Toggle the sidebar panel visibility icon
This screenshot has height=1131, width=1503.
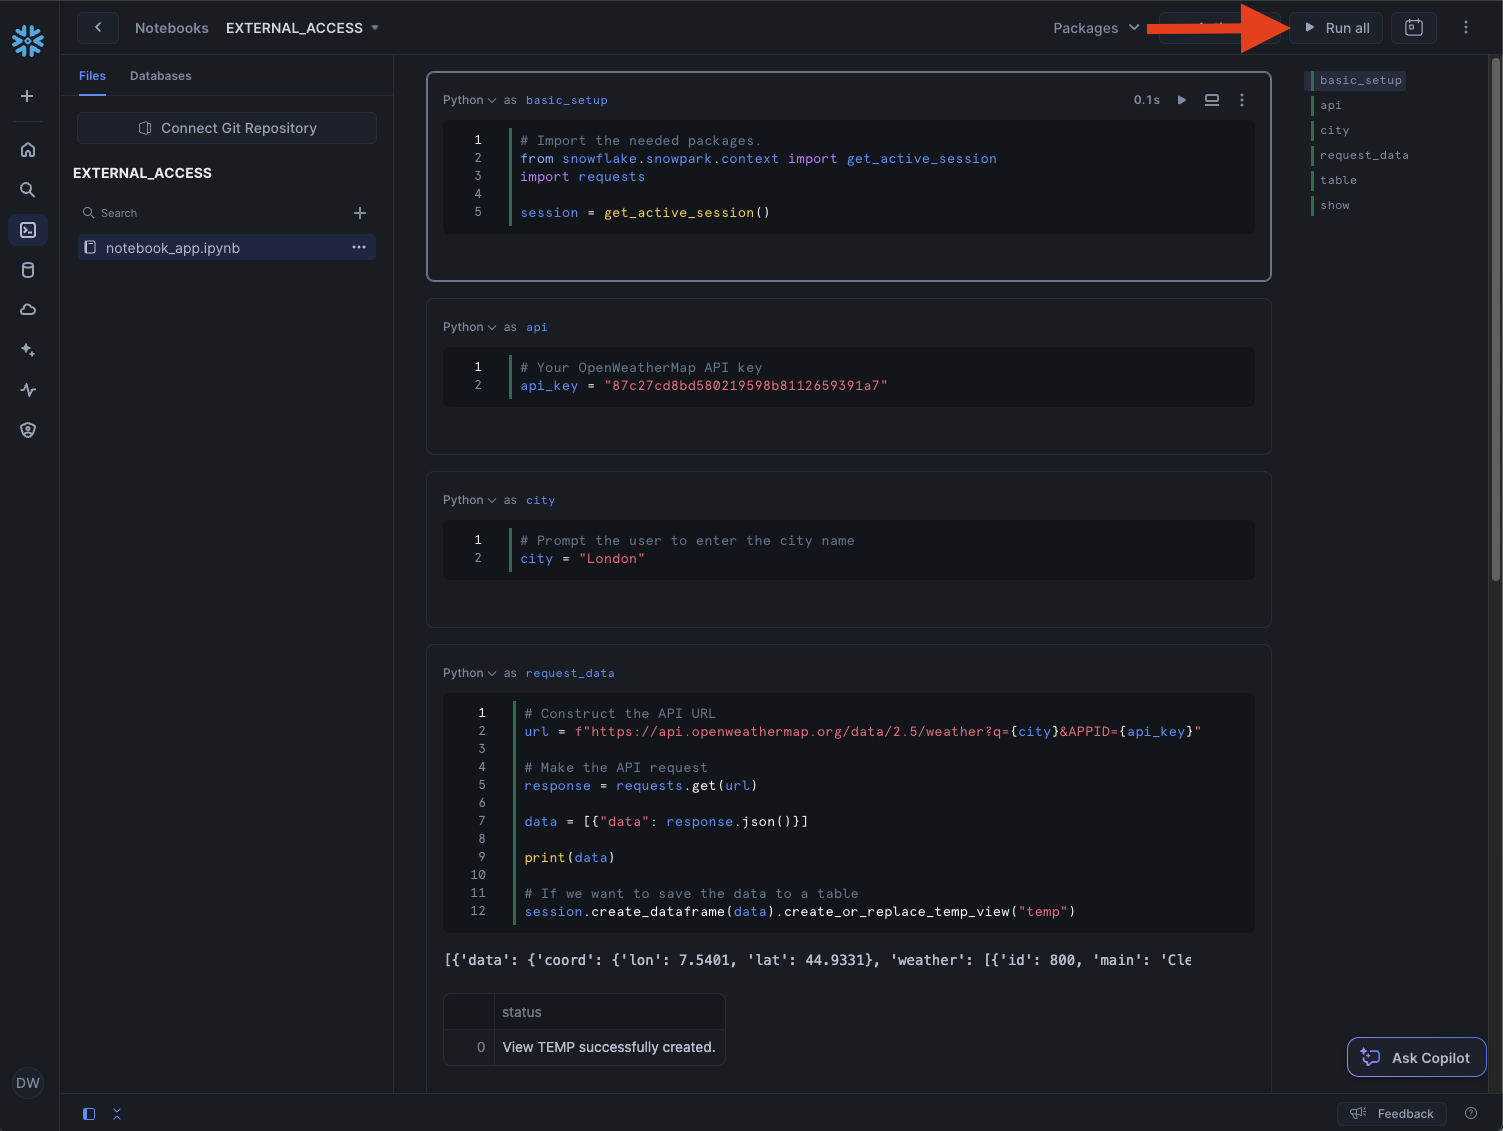(x=89, y=1114)
